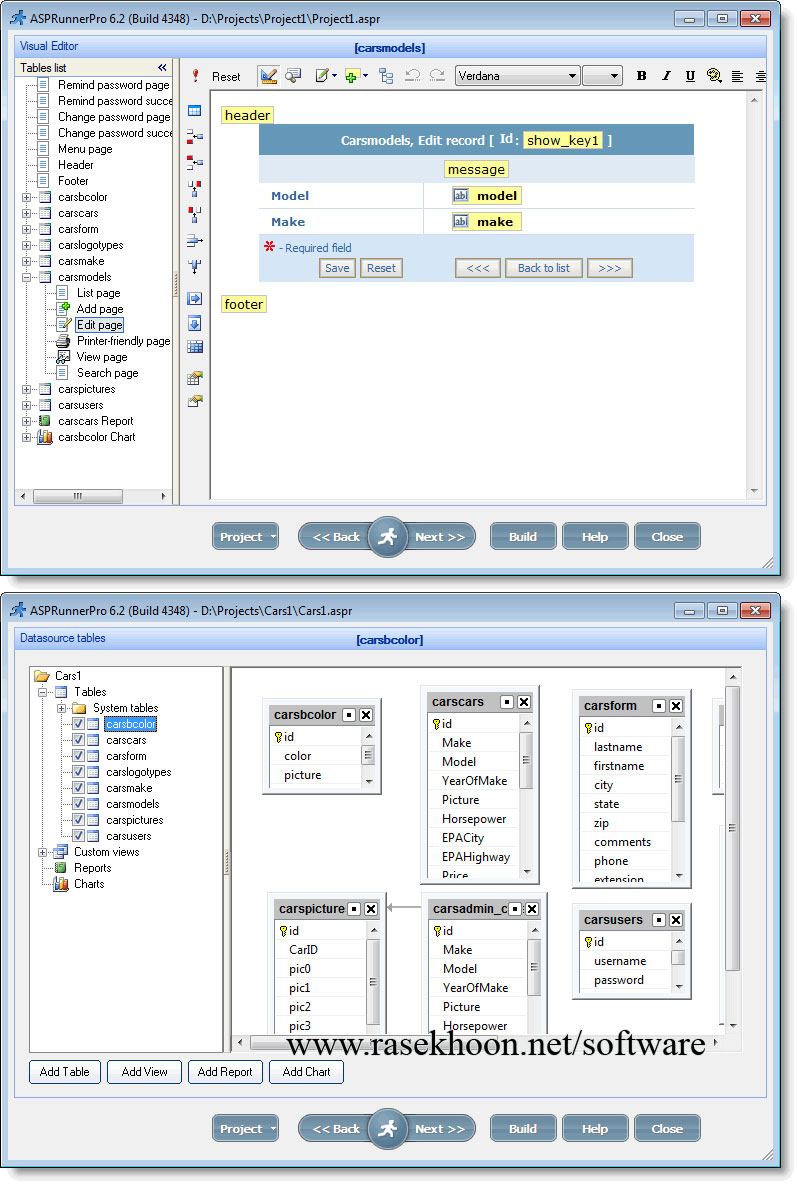Redo the change in Visual Editor
This screenshot has width=797, height=1184.
click(437, 76)
